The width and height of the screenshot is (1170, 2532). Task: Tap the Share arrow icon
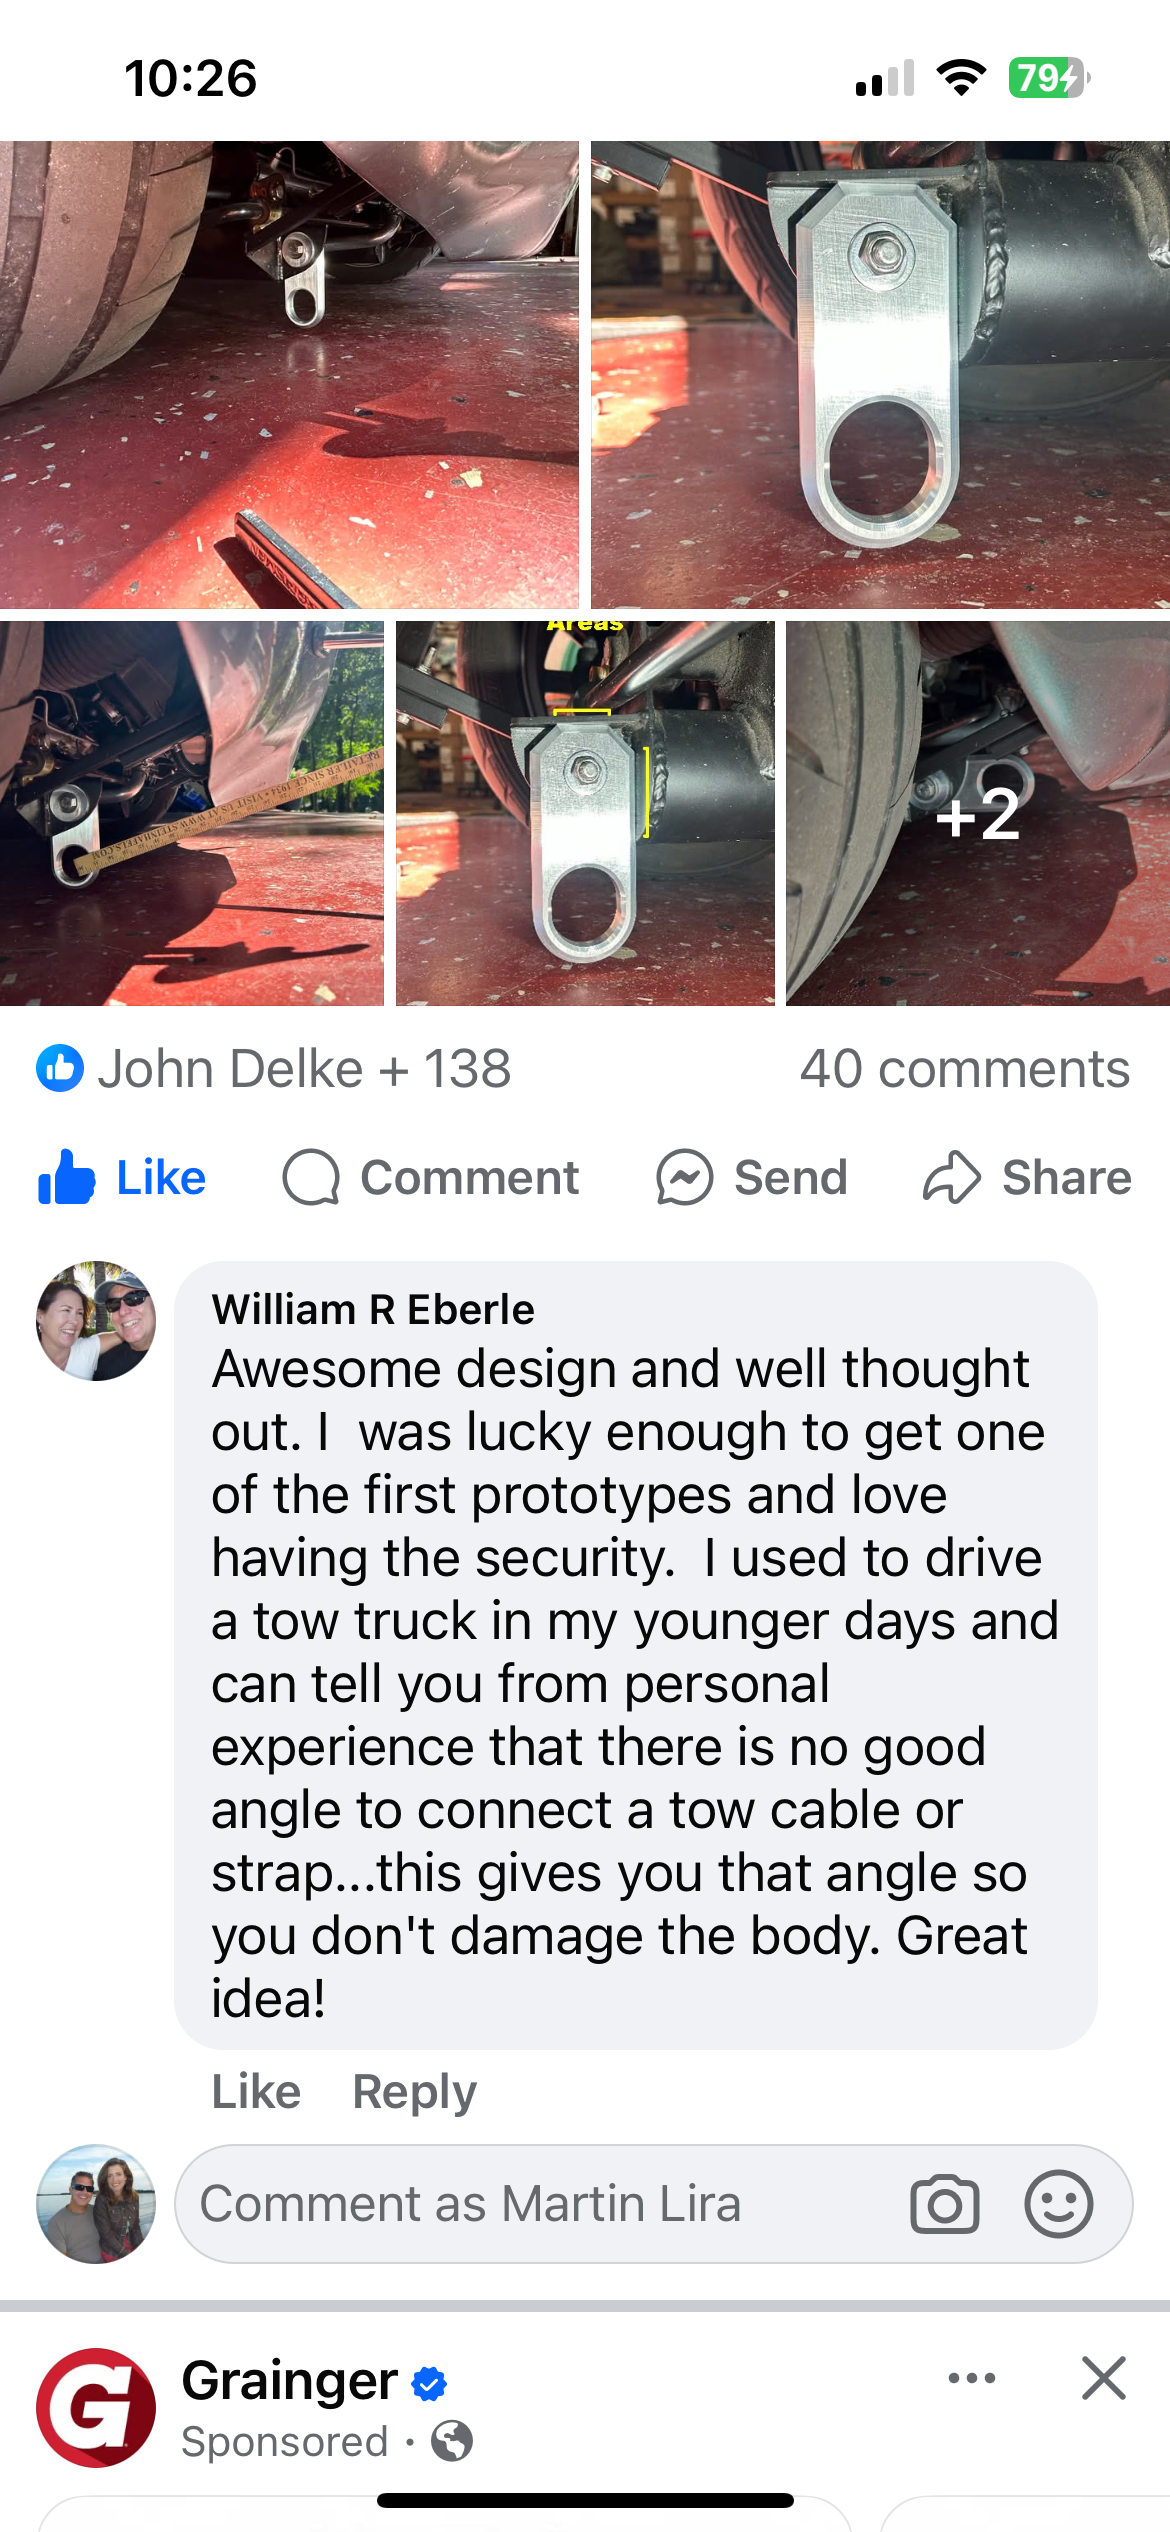click(x=951, y=1177)
